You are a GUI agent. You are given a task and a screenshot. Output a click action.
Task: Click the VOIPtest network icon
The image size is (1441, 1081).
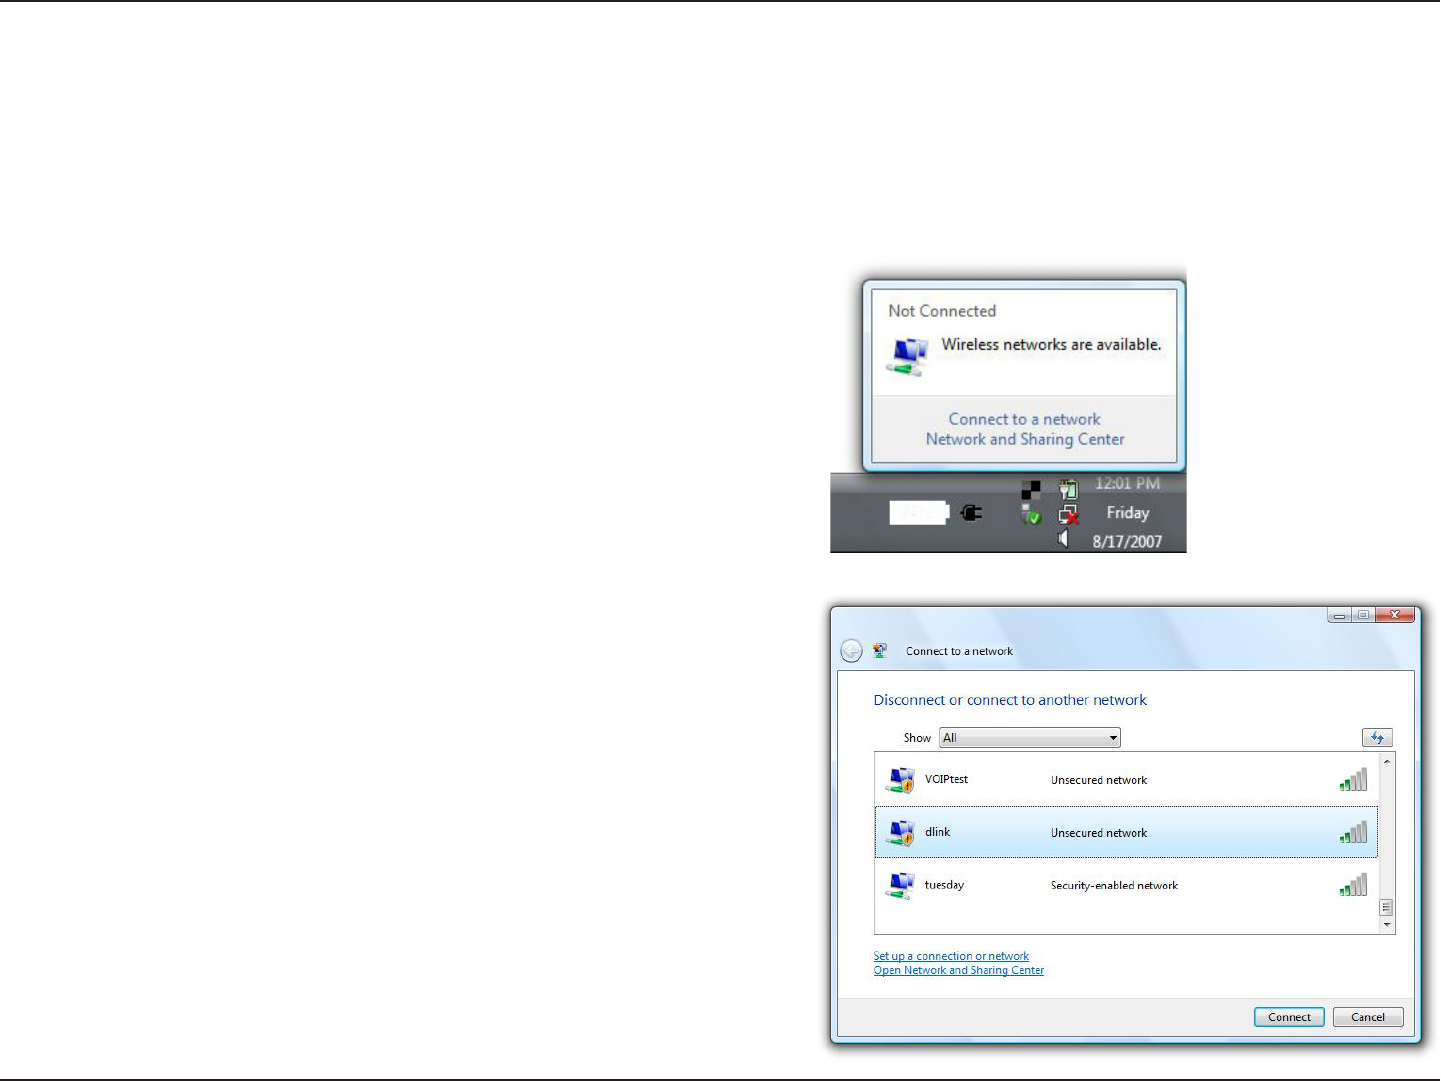[x=900, y=780]
